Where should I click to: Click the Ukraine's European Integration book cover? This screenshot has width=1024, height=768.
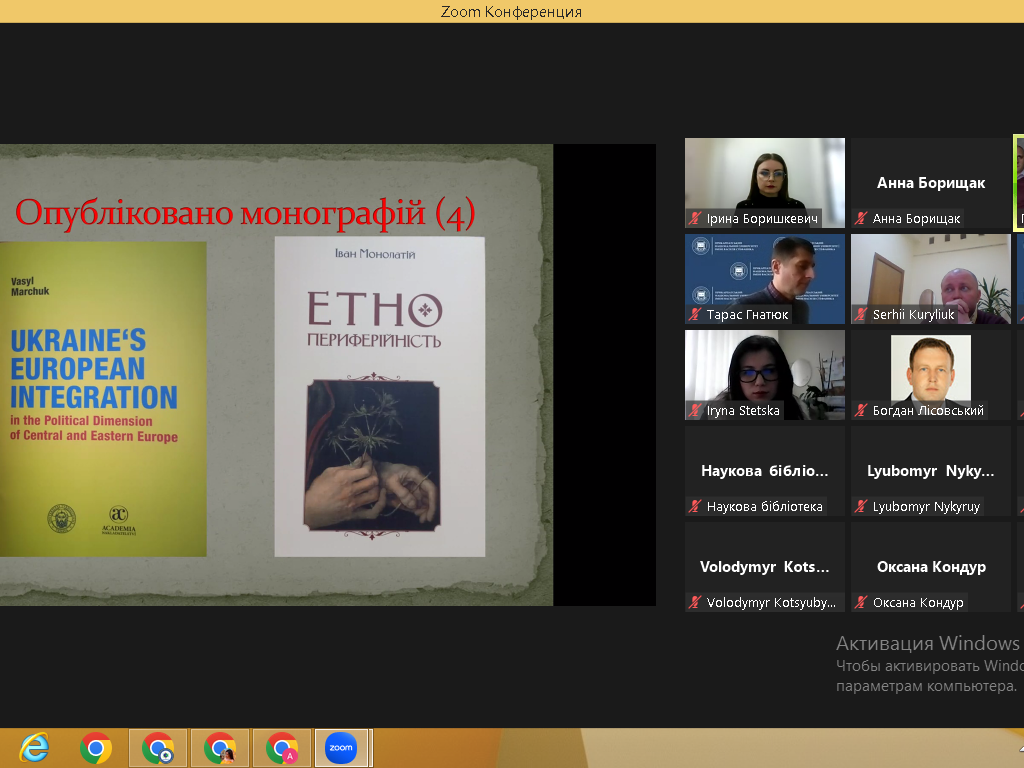(102, 398)
